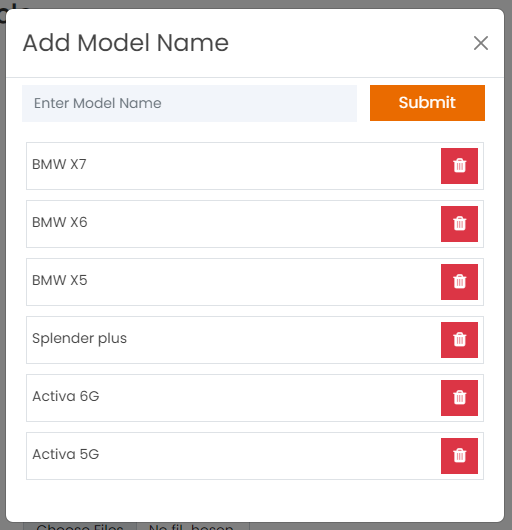Click empty white space beneath the model list
The image size is (512, 530).
click(x=255, y=500)
